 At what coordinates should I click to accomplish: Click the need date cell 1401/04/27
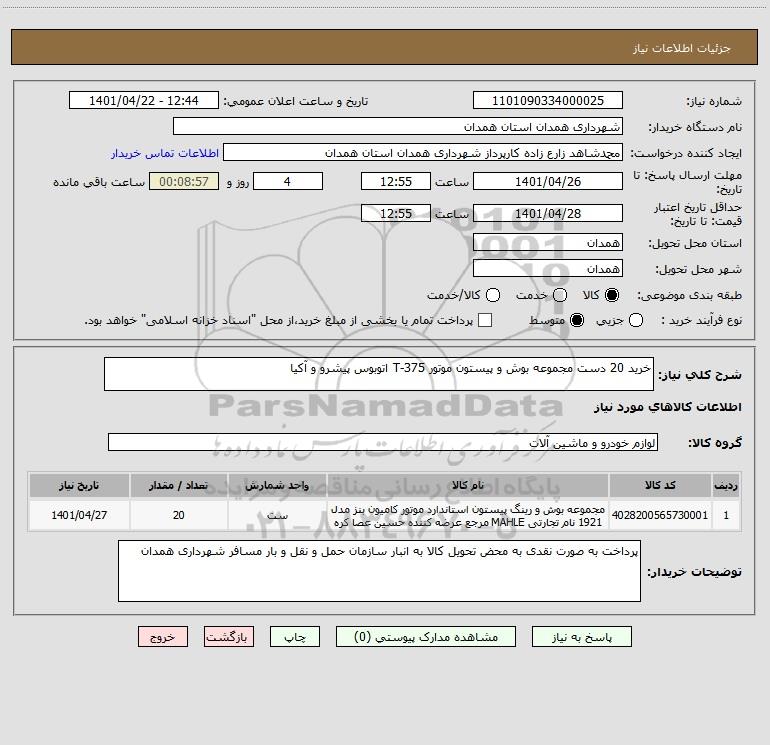[79, 515]
